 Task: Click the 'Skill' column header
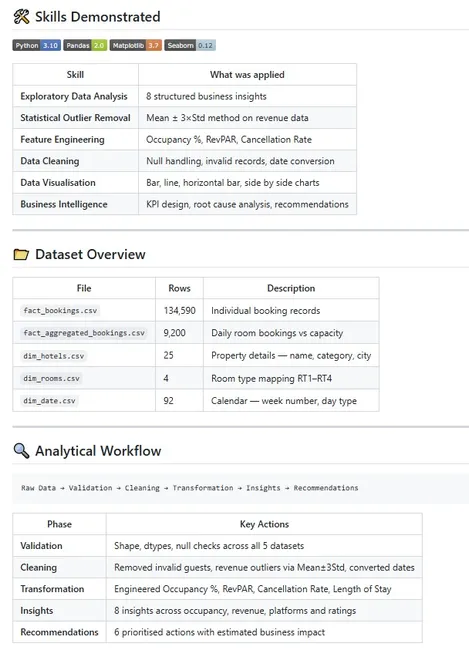pyautogui.click(x=75, y=75)
